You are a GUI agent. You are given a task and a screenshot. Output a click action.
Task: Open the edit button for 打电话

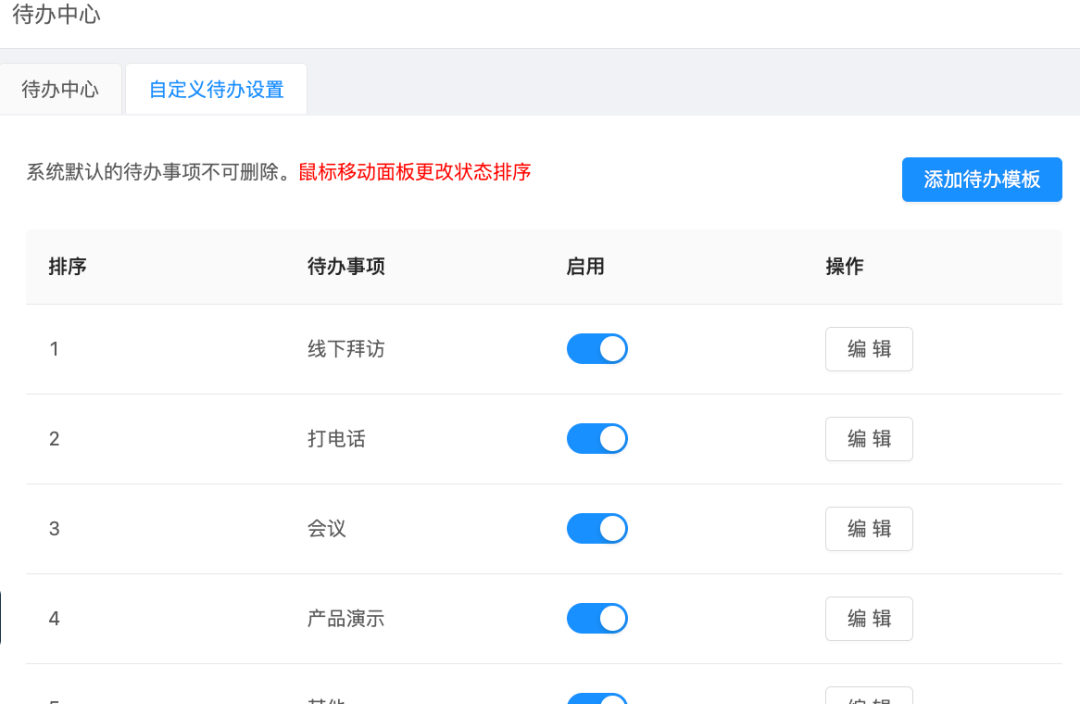point(868,439)
